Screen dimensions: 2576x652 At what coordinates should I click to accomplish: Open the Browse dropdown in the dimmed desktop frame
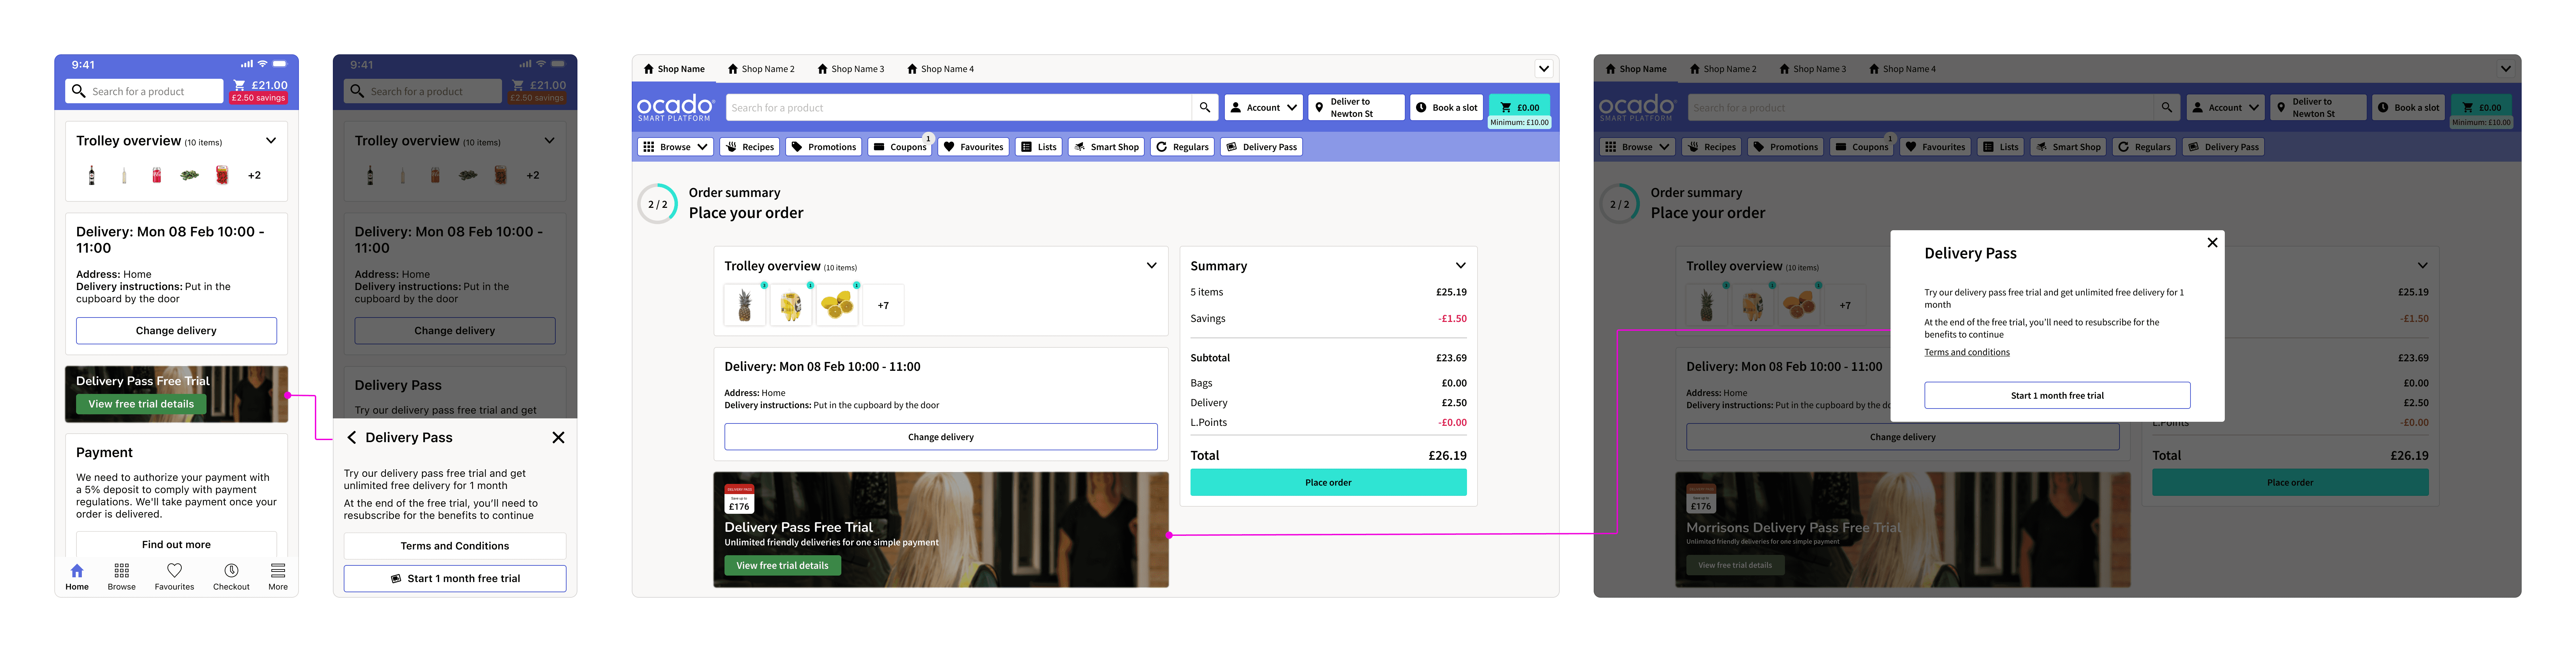[x=1637, y=147]
